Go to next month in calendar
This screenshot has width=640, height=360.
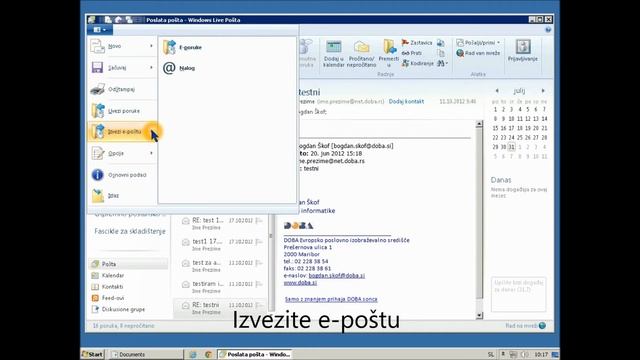[x=543, y=91]
